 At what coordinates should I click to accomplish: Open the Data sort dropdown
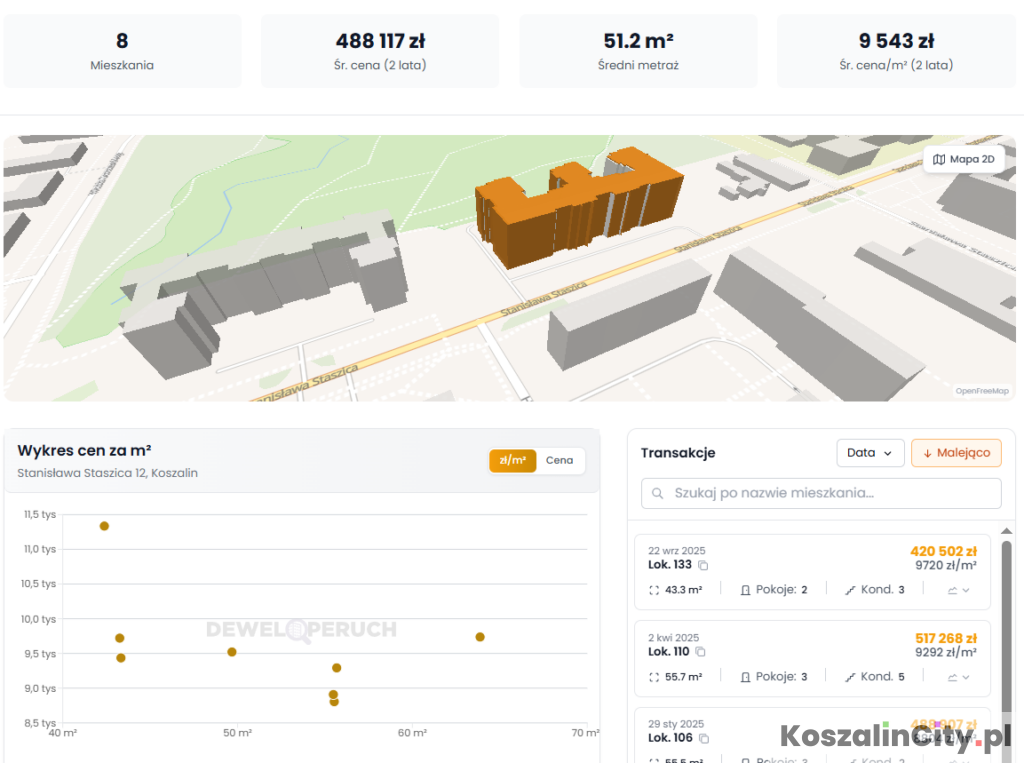click(869, 453)
